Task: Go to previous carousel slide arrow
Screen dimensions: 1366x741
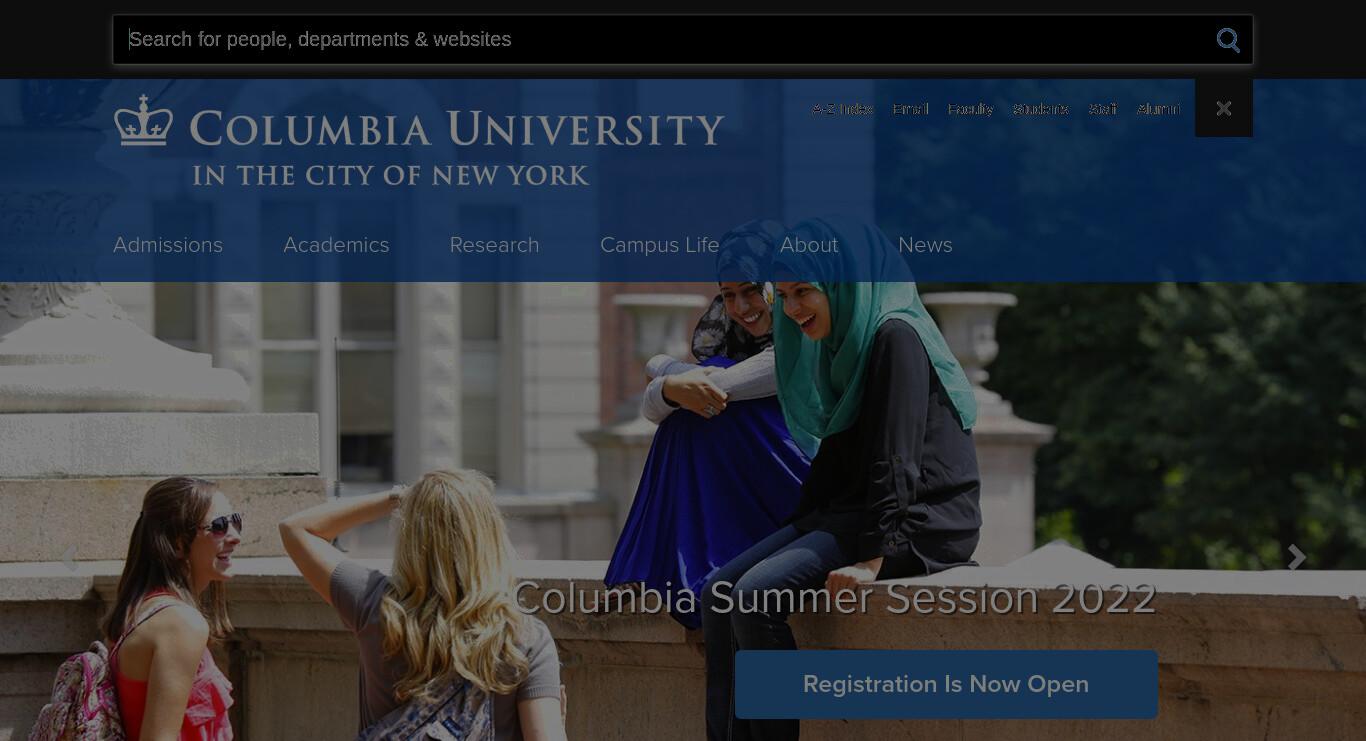Action: [x=69, y=558]
